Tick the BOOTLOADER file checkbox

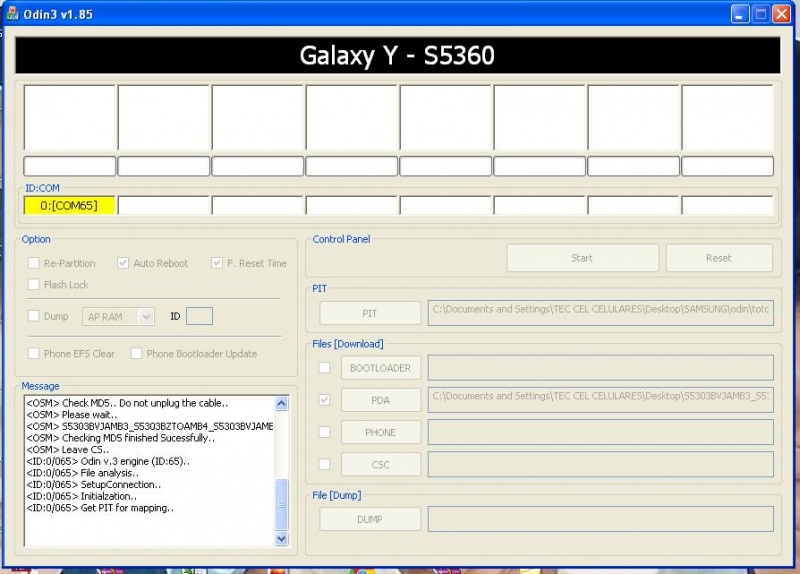tap(324, 367)
